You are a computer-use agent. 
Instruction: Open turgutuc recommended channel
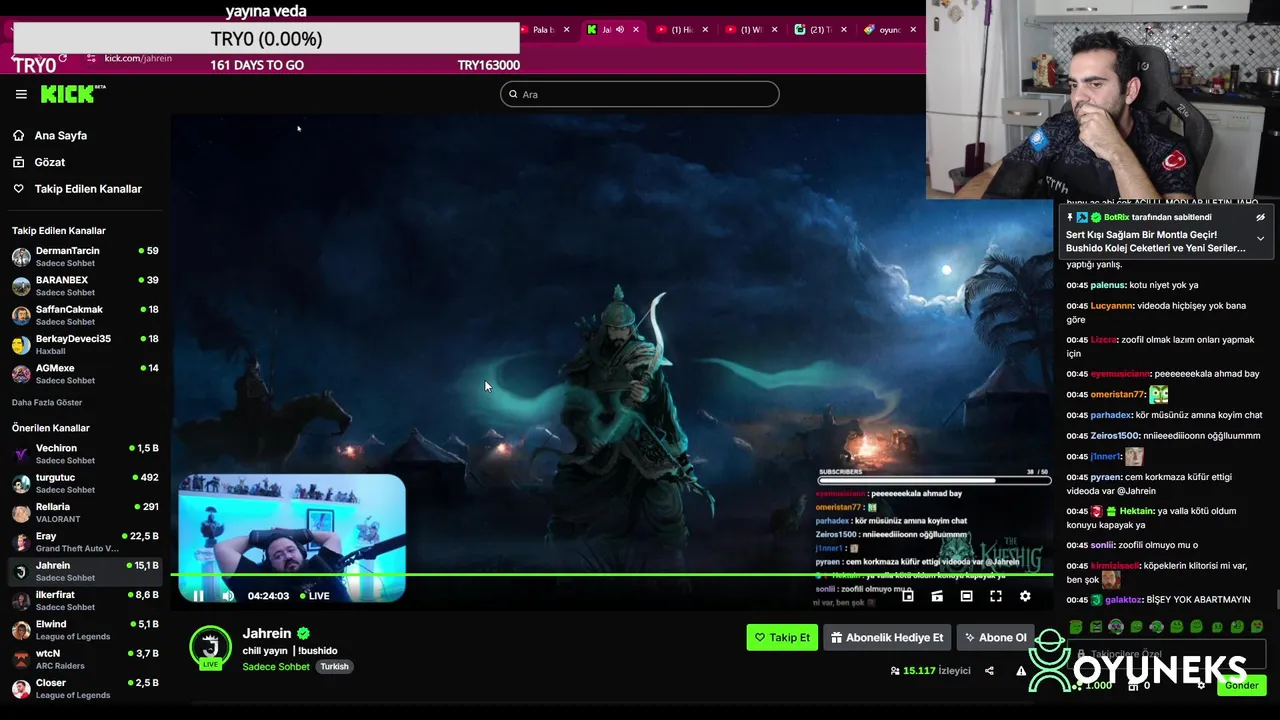coord(85,483)
